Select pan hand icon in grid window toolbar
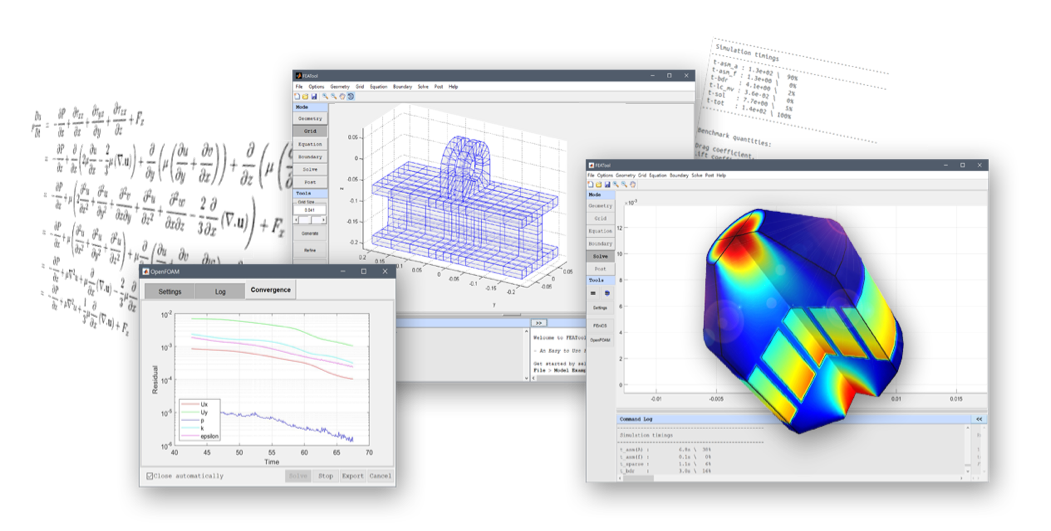The width and height of the screenshot is (1051, 531). [x=342, y=97]
